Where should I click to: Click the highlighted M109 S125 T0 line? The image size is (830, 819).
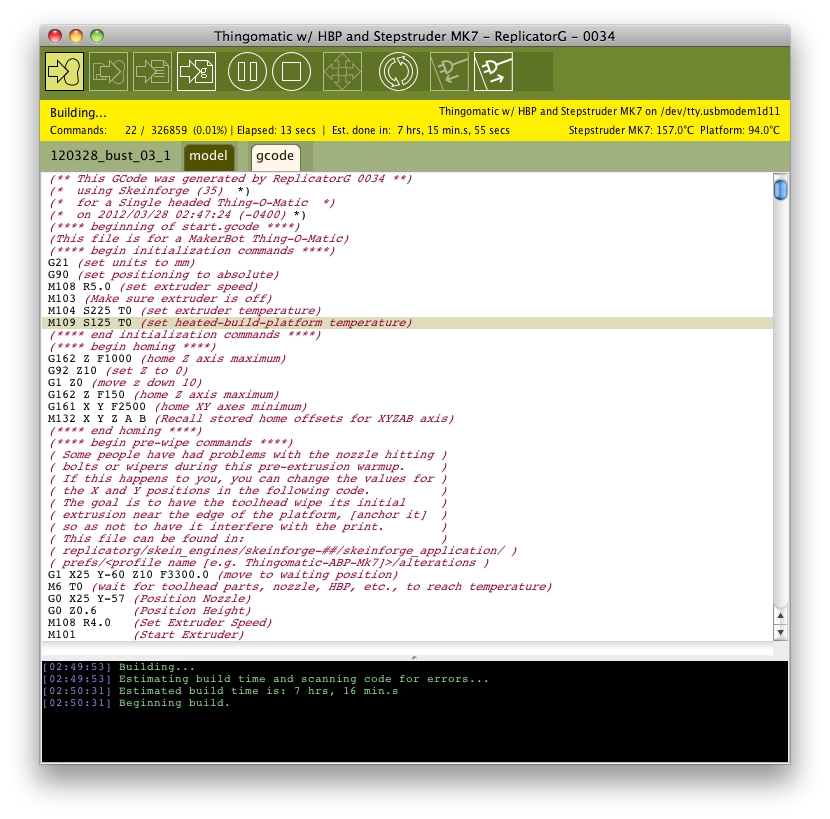click(x=408, y=323)
